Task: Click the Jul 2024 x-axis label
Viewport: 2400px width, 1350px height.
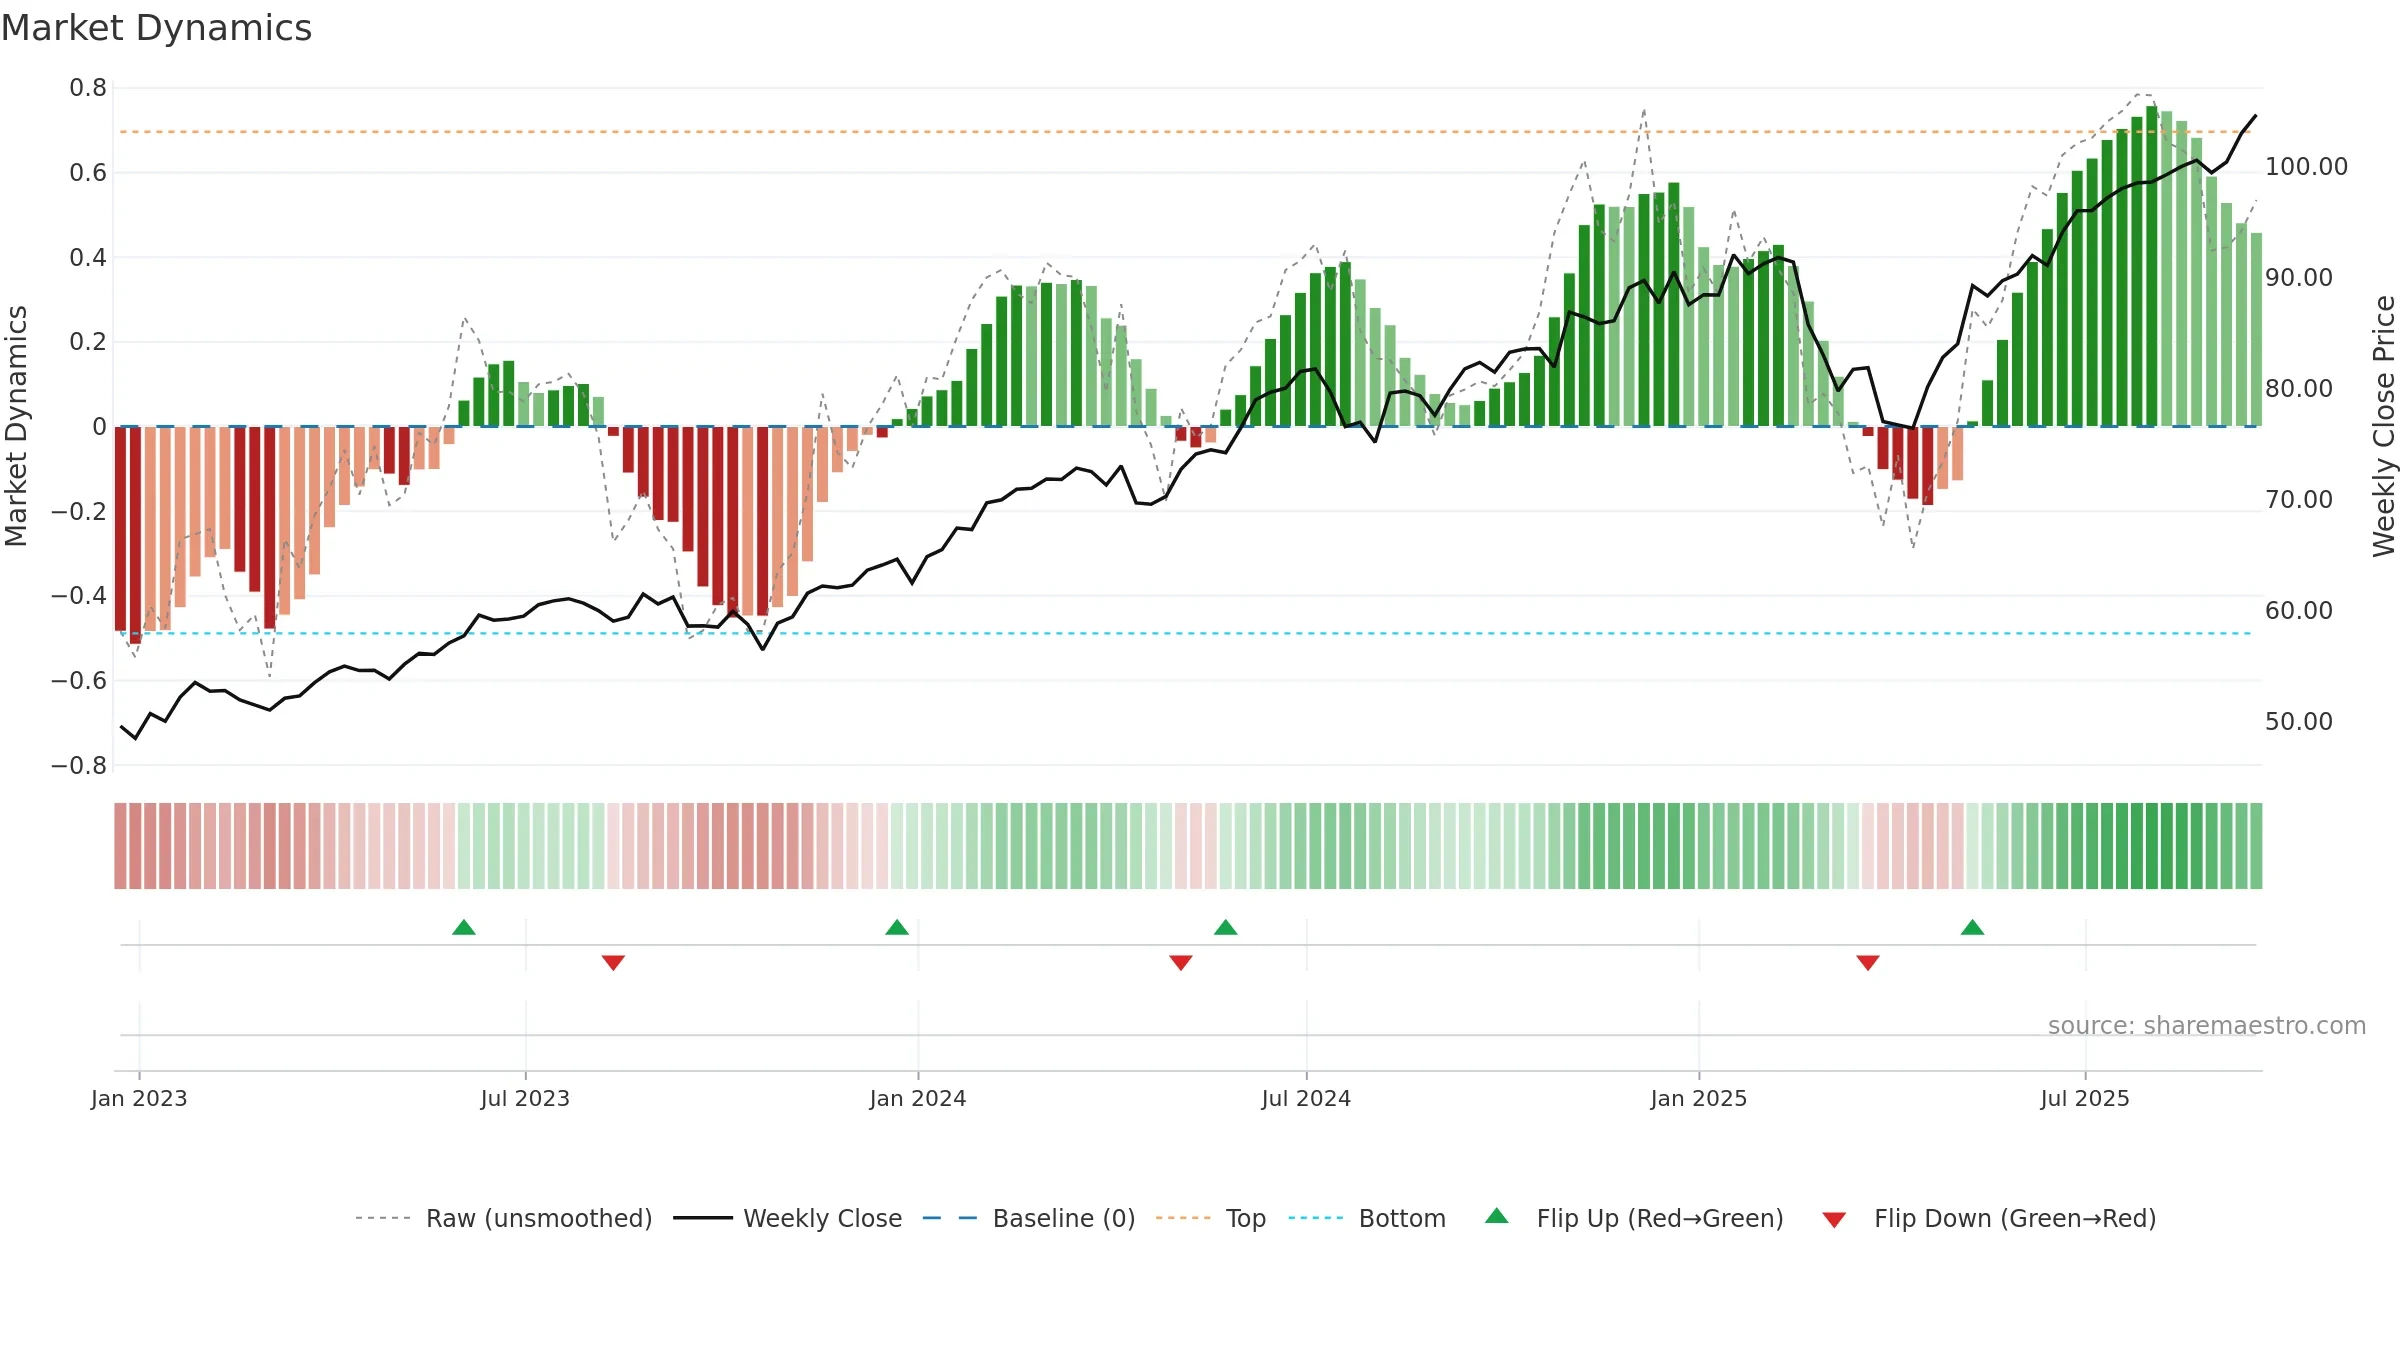Action: (x=1306, y=1098)
